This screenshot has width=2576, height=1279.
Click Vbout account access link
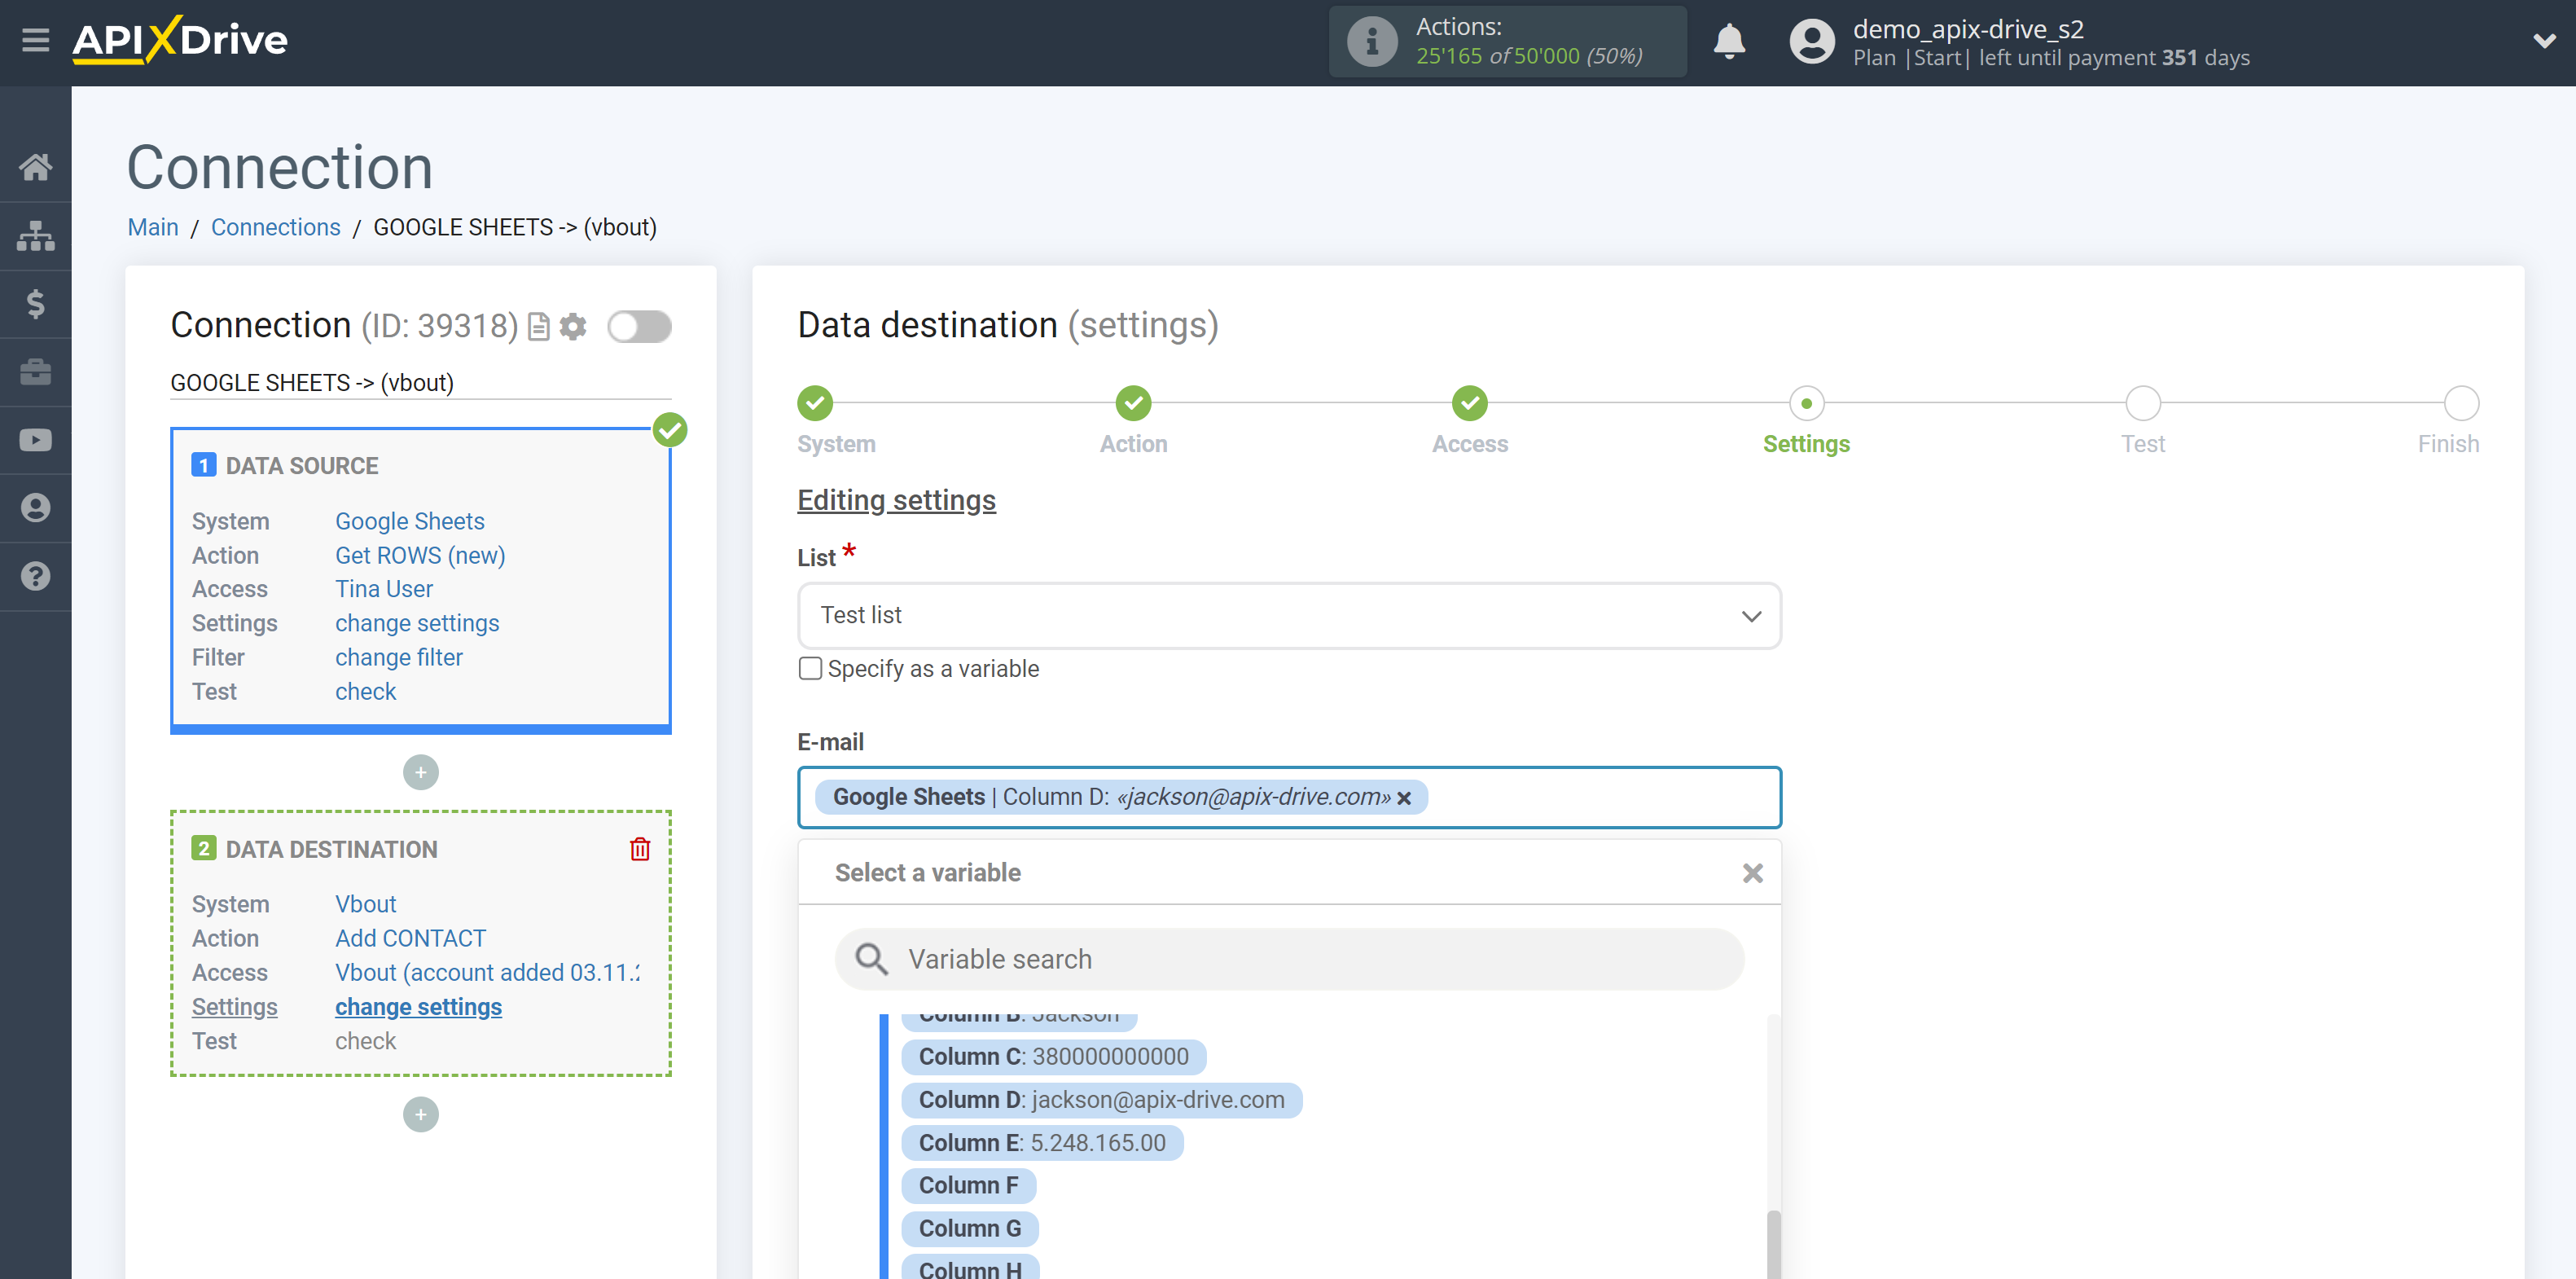(487, 972)
